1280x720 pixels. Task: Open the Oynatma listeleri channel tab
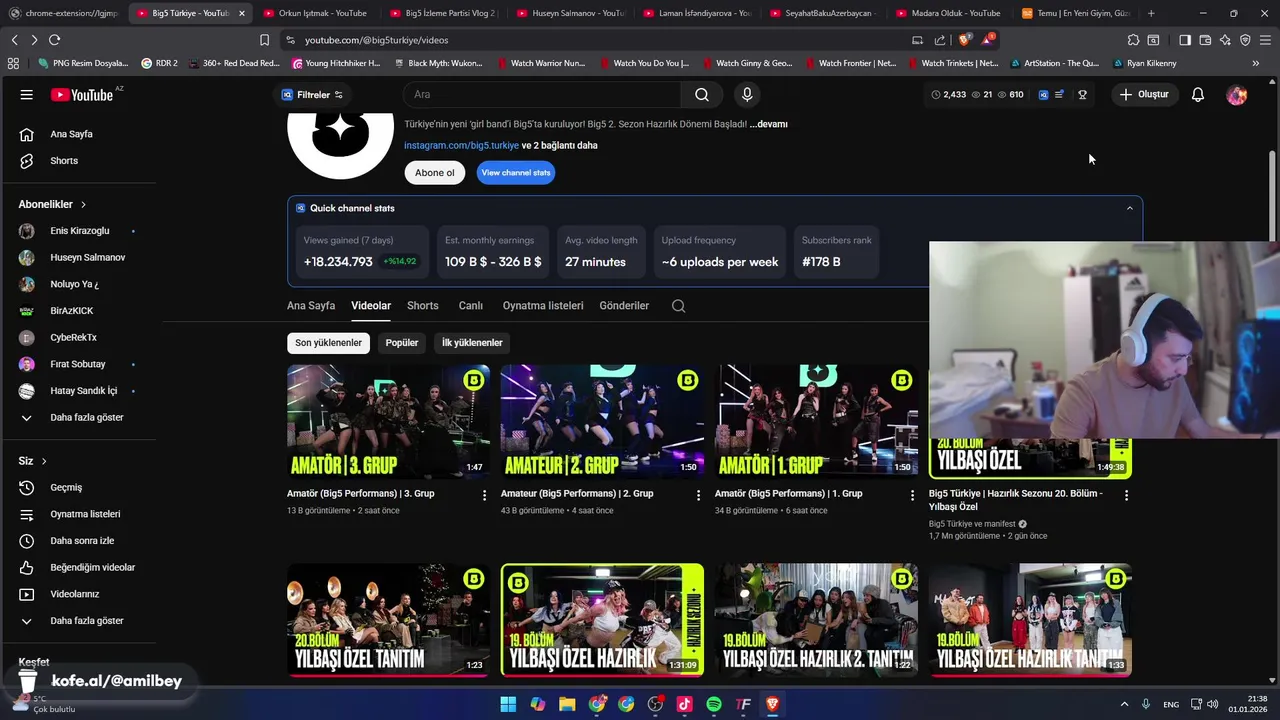[543, 306]
